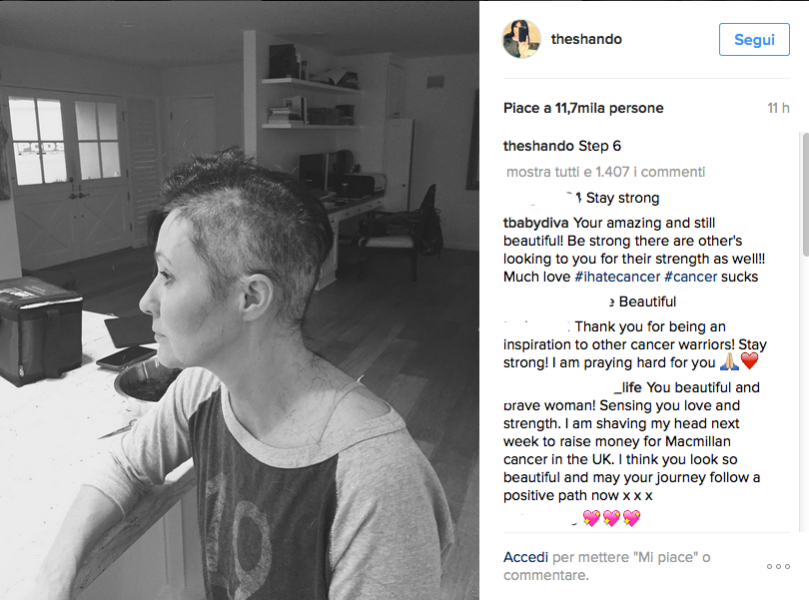Open the 11 h post timestamp
Image resolution: width=809 pixels, height=600 pixels.
pos(778,108)
